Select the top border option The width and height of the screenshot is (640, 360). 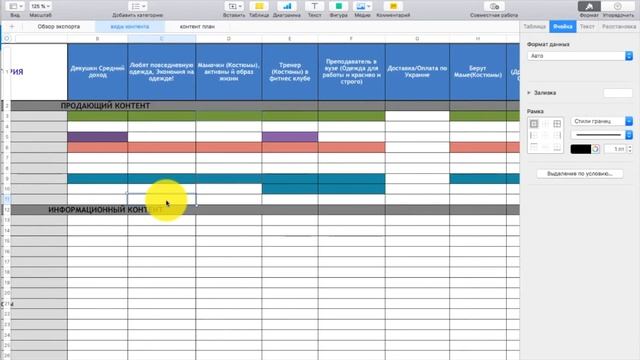(x=534, y=147)
